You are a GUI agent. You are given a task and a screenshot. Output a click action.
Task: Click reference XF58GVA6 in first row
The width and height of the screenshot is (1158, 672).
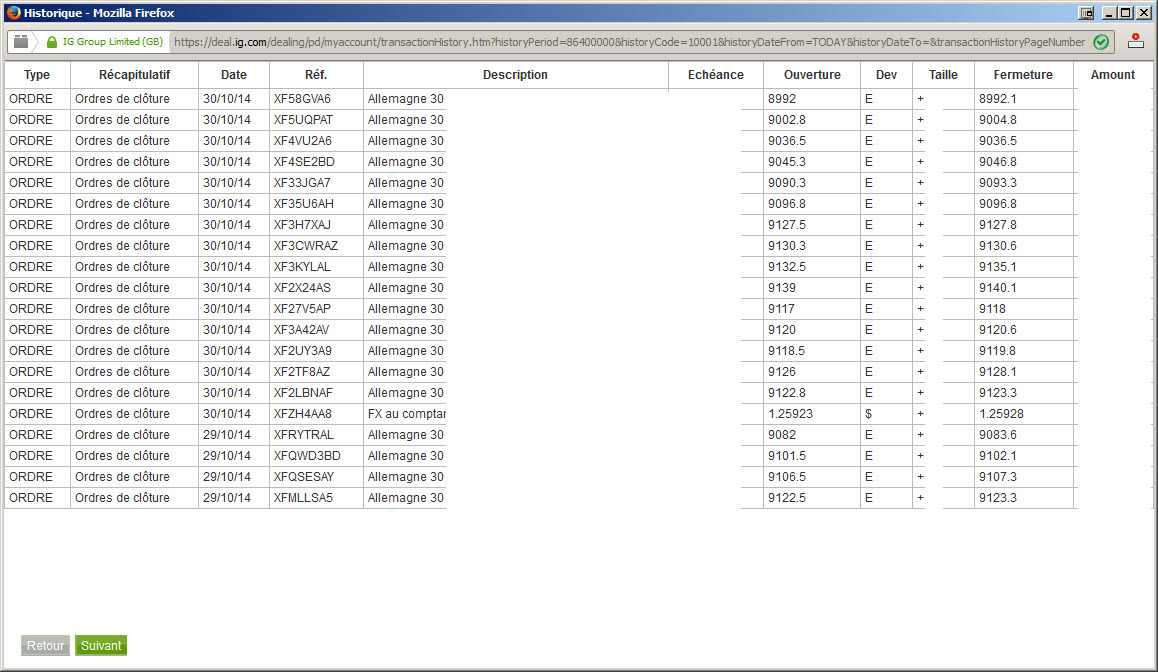coord(302,99)
